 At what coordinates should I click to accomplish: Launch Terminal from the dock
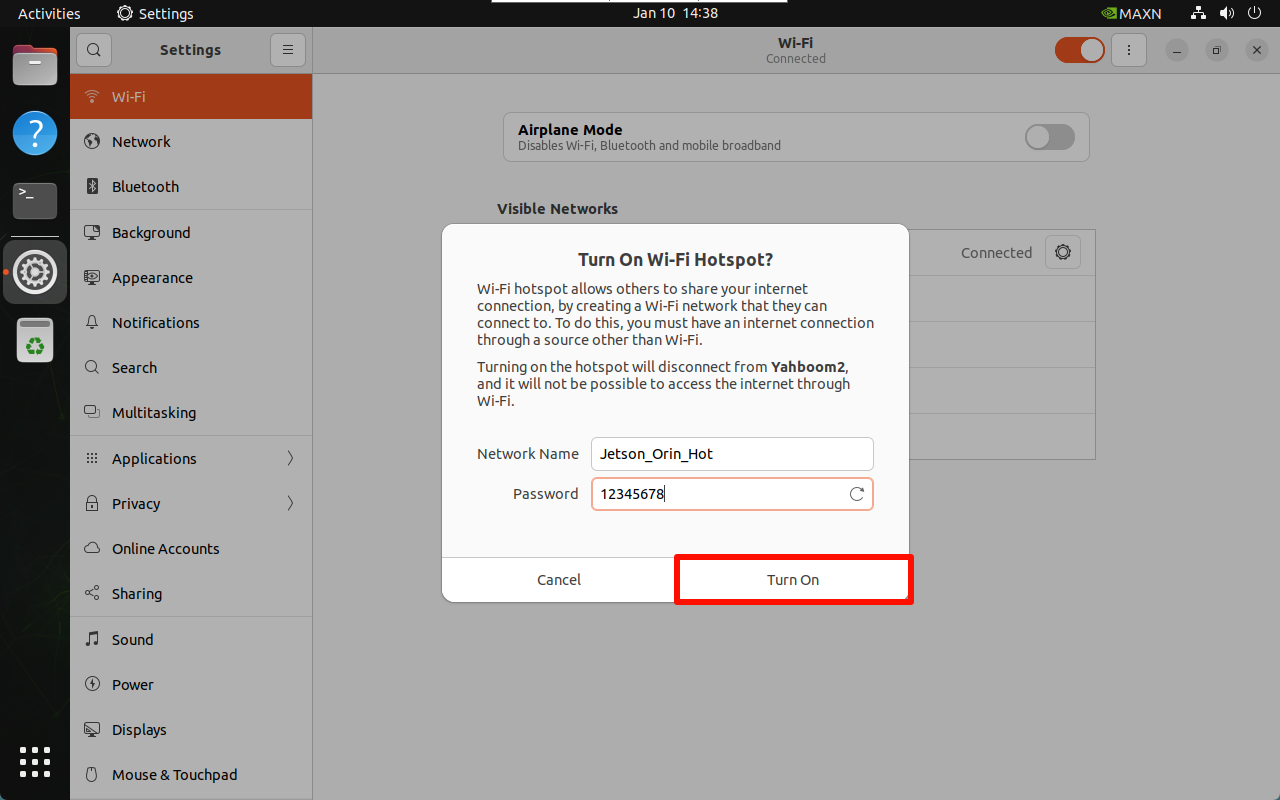click(x=35, y=200)
